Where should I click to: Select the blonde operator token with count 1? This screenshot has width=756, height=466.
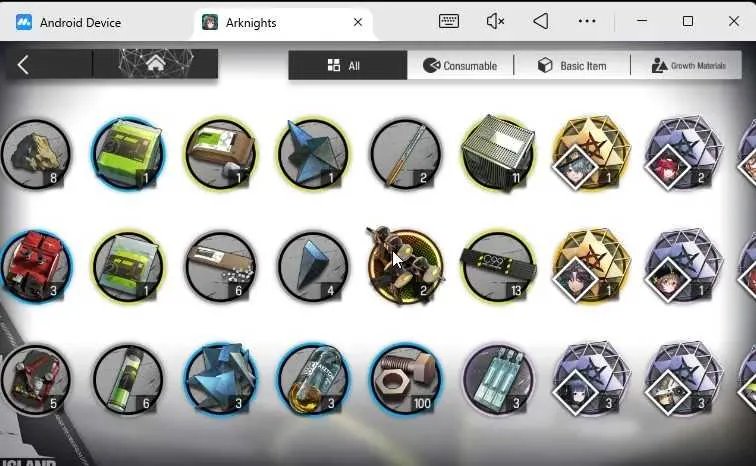[x=684, y=266]
